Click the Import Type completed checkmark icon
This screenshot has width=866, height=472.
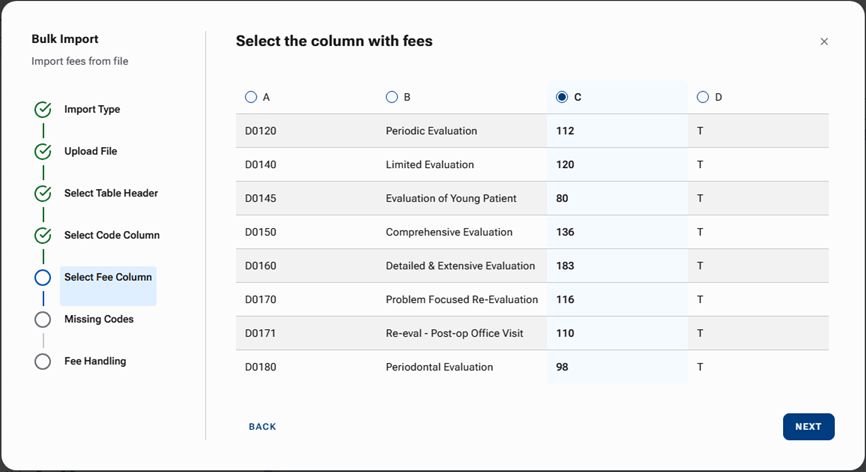click(x=42, y=110)
